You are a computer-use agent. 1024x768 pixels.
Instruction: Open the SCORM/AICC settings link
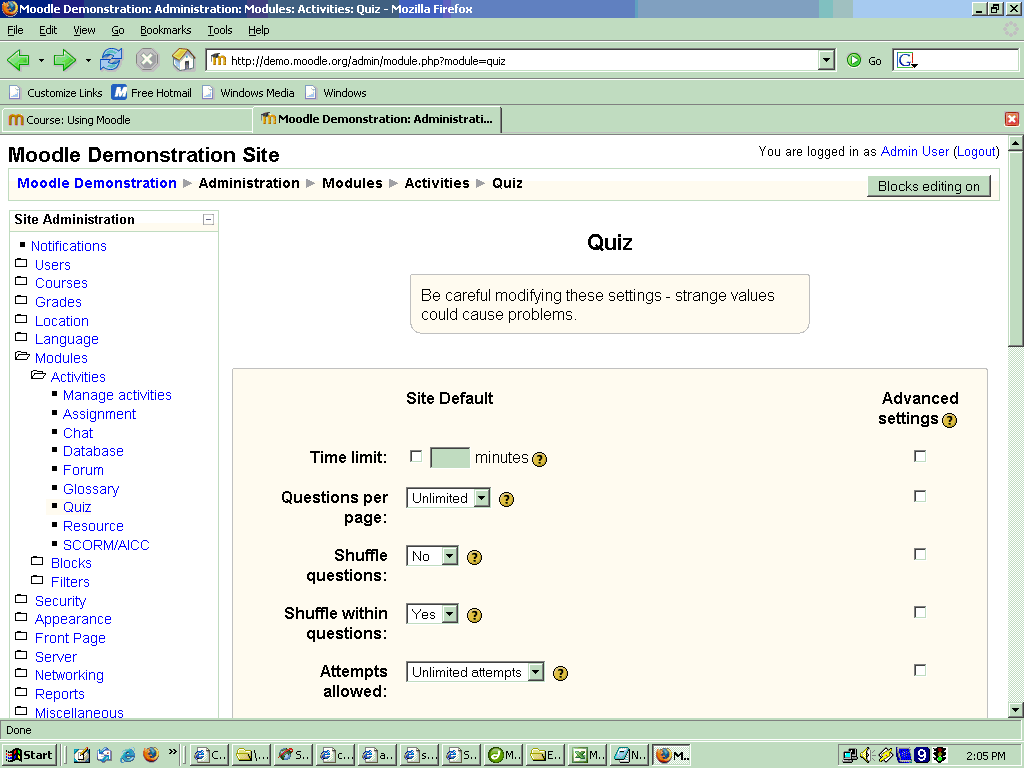pos(106,545)
